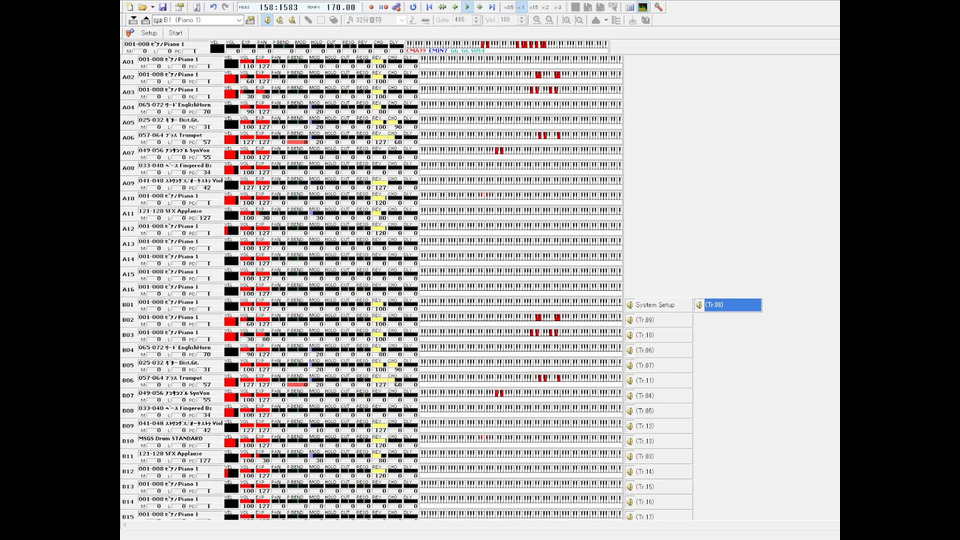Viewport: 960px width, 540px height.
Task: Select channel A04 EnglishHorn row
Action: (x=372, y=108)
